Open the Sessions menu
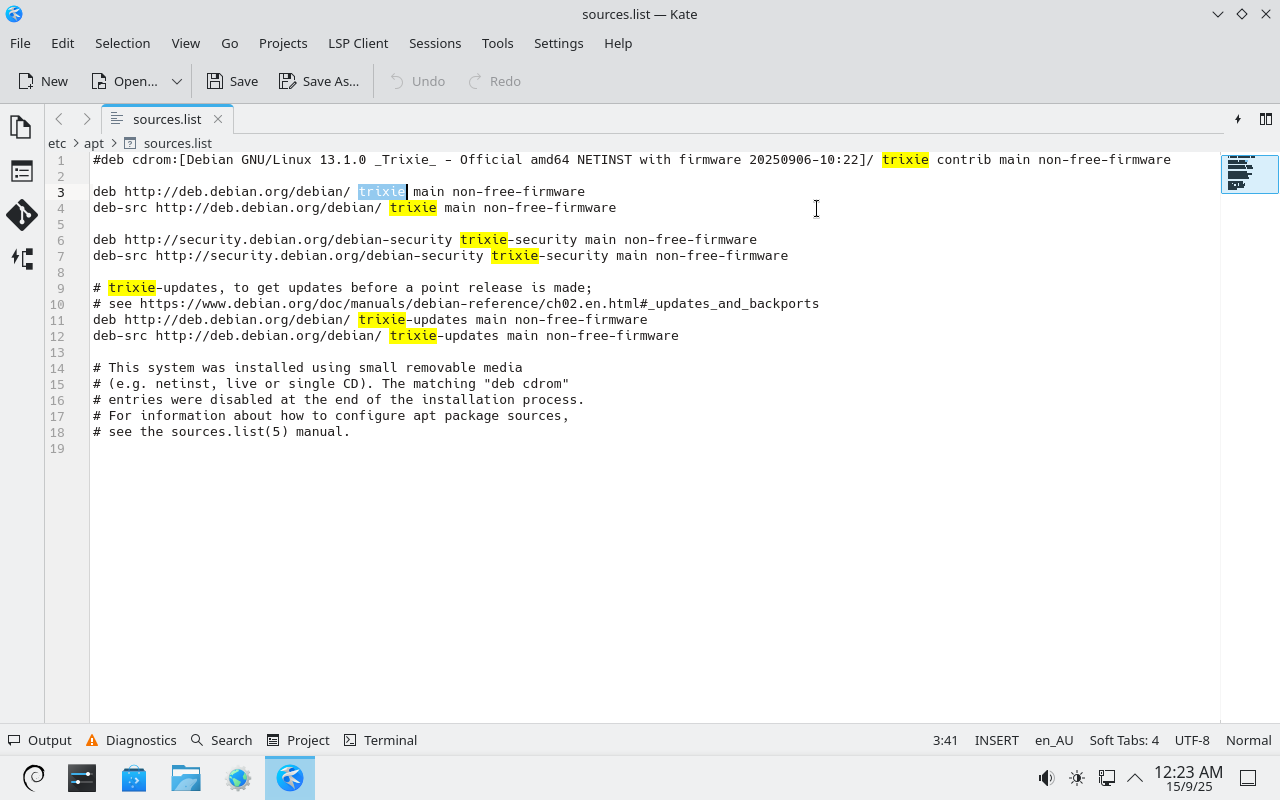The height and width of the screenshot is (800, 1280). (435, 43)
